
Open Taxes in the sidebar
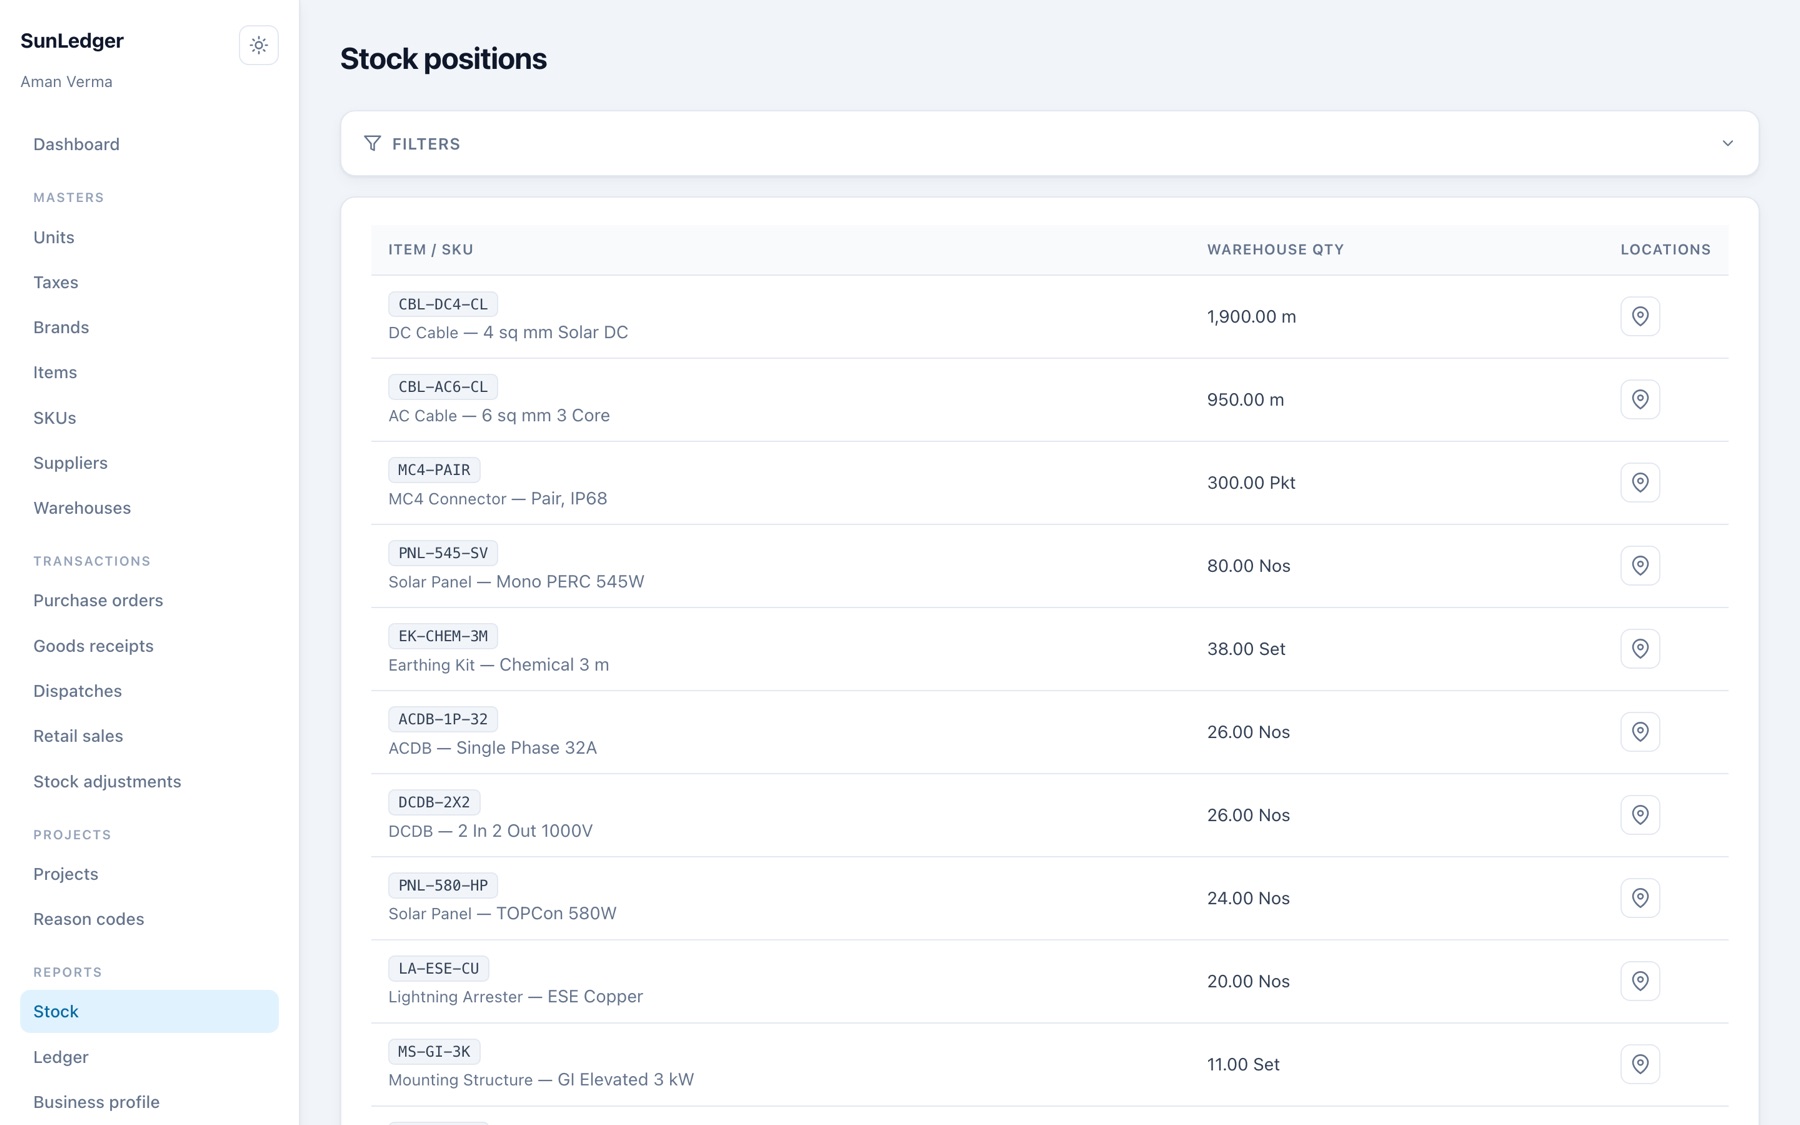coord(149,282)
